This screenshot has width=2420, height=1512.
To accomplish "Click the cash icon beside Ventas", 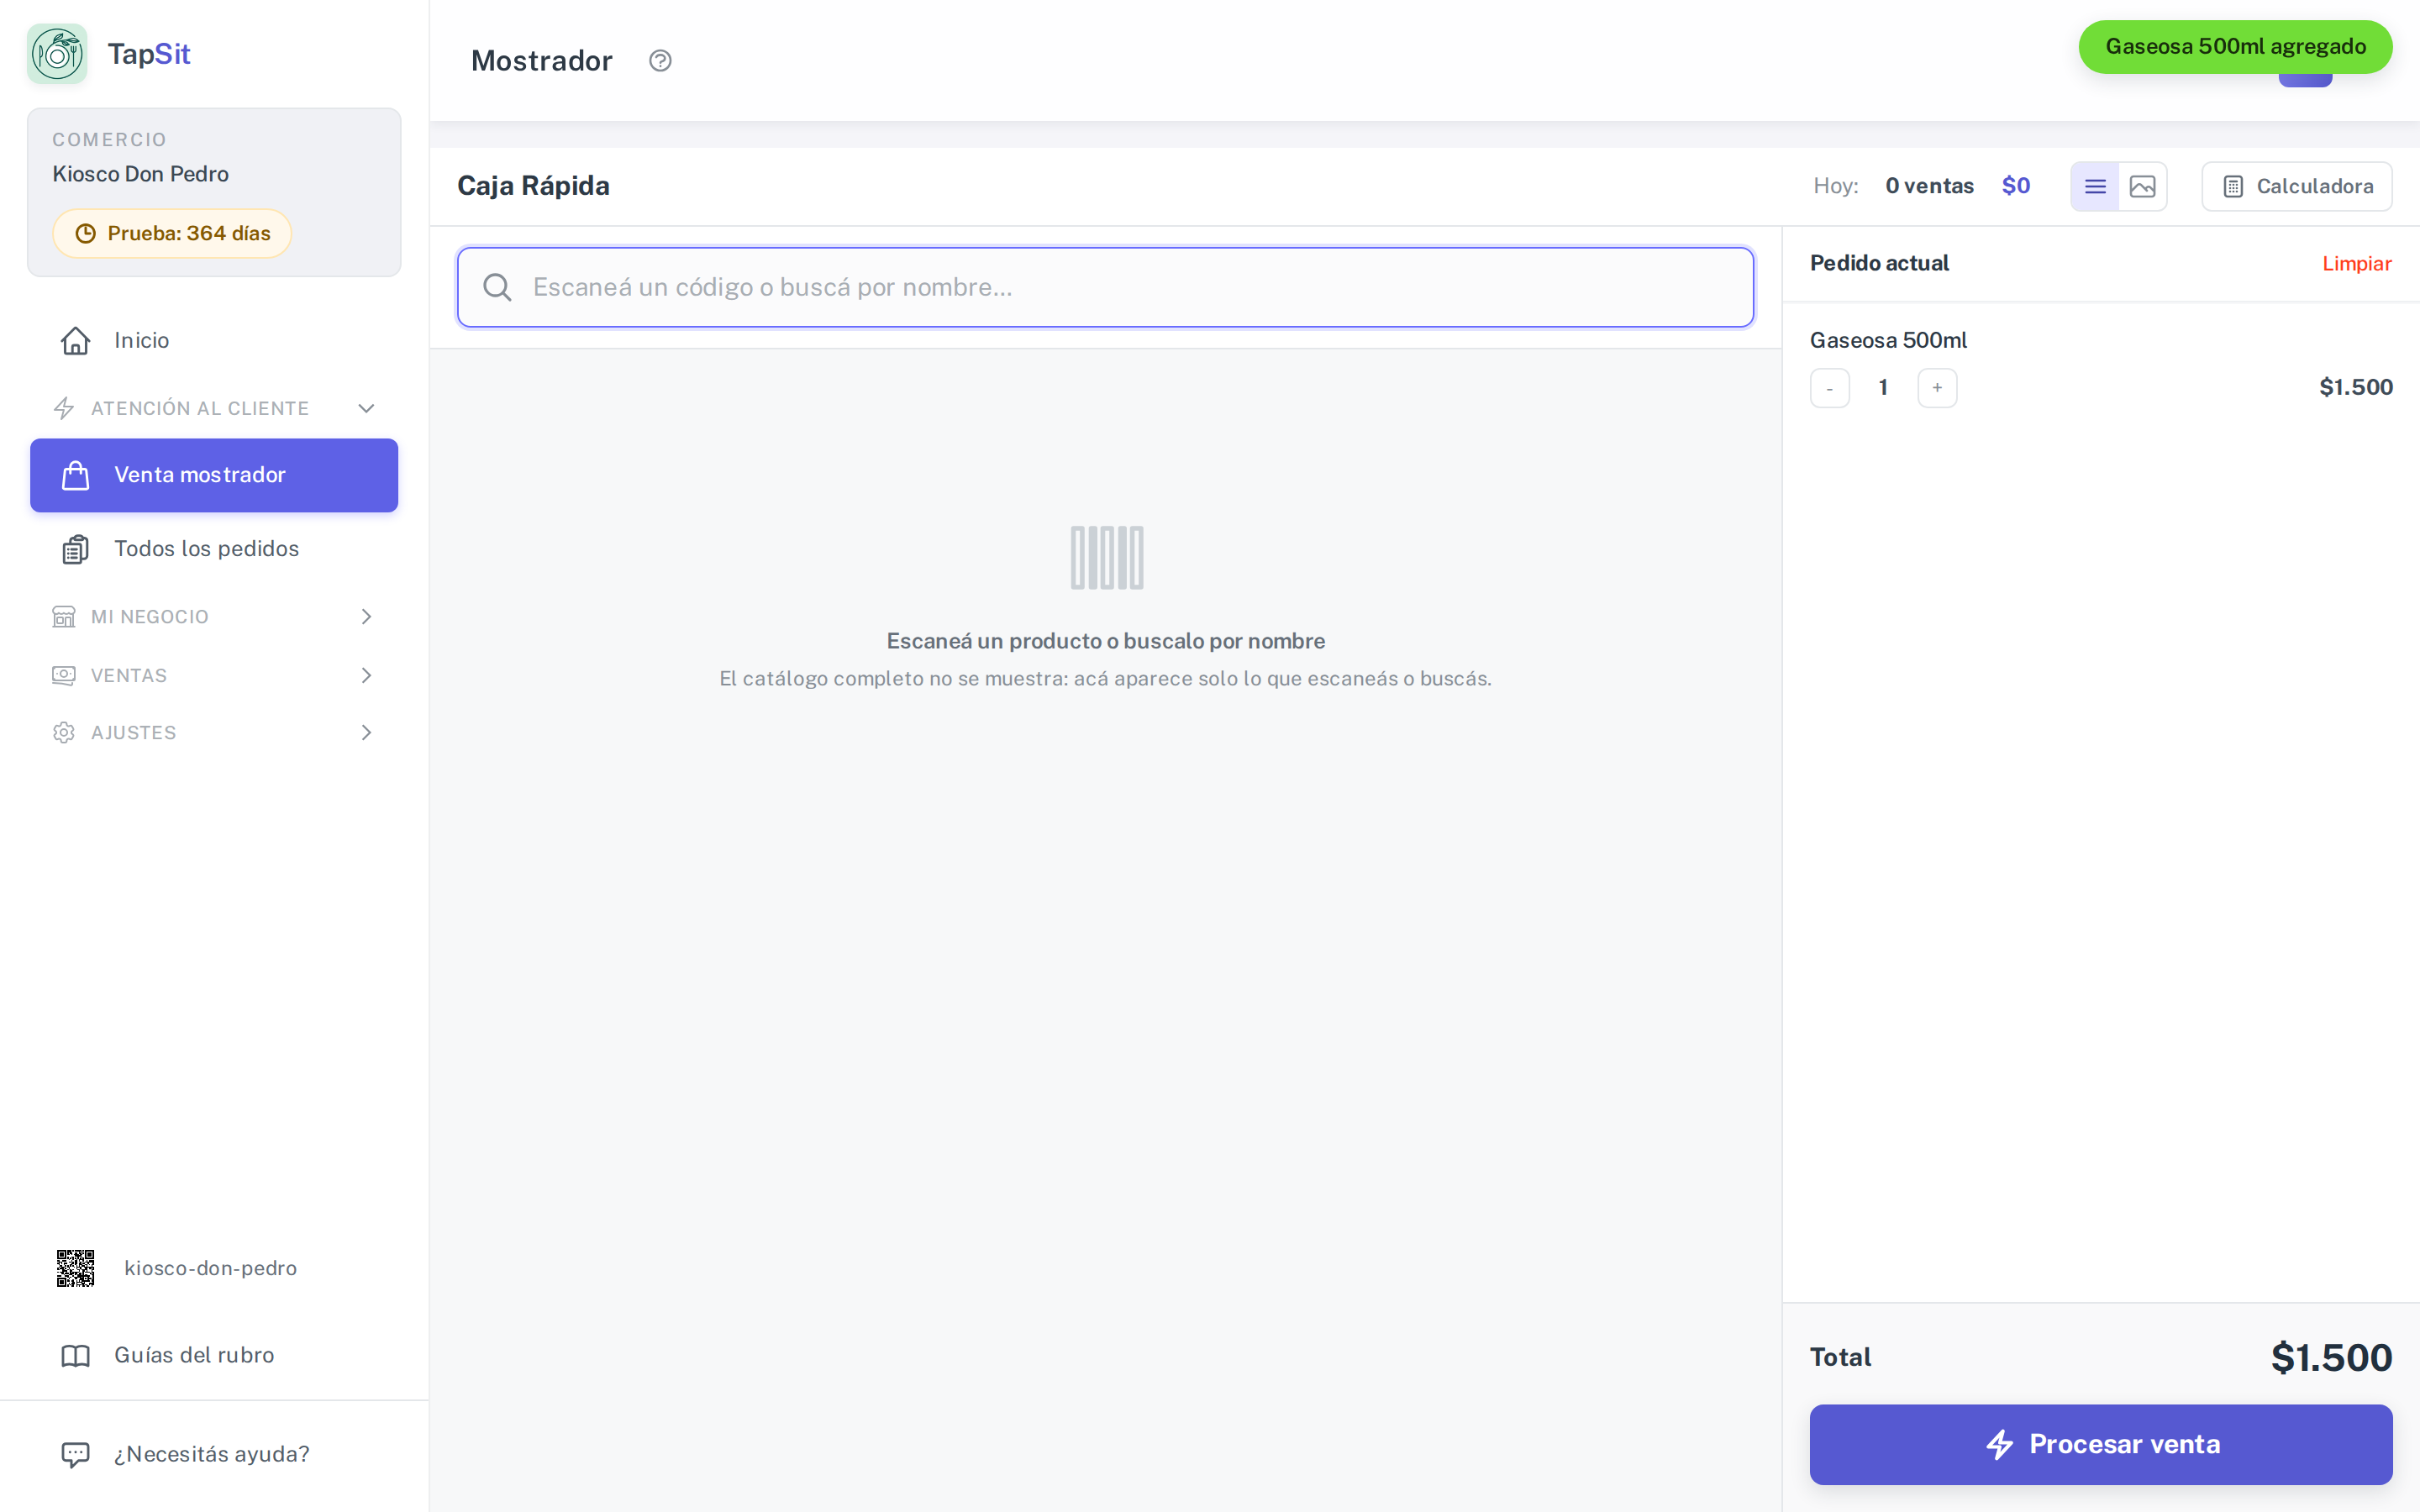I will click(x=64, y=675).
